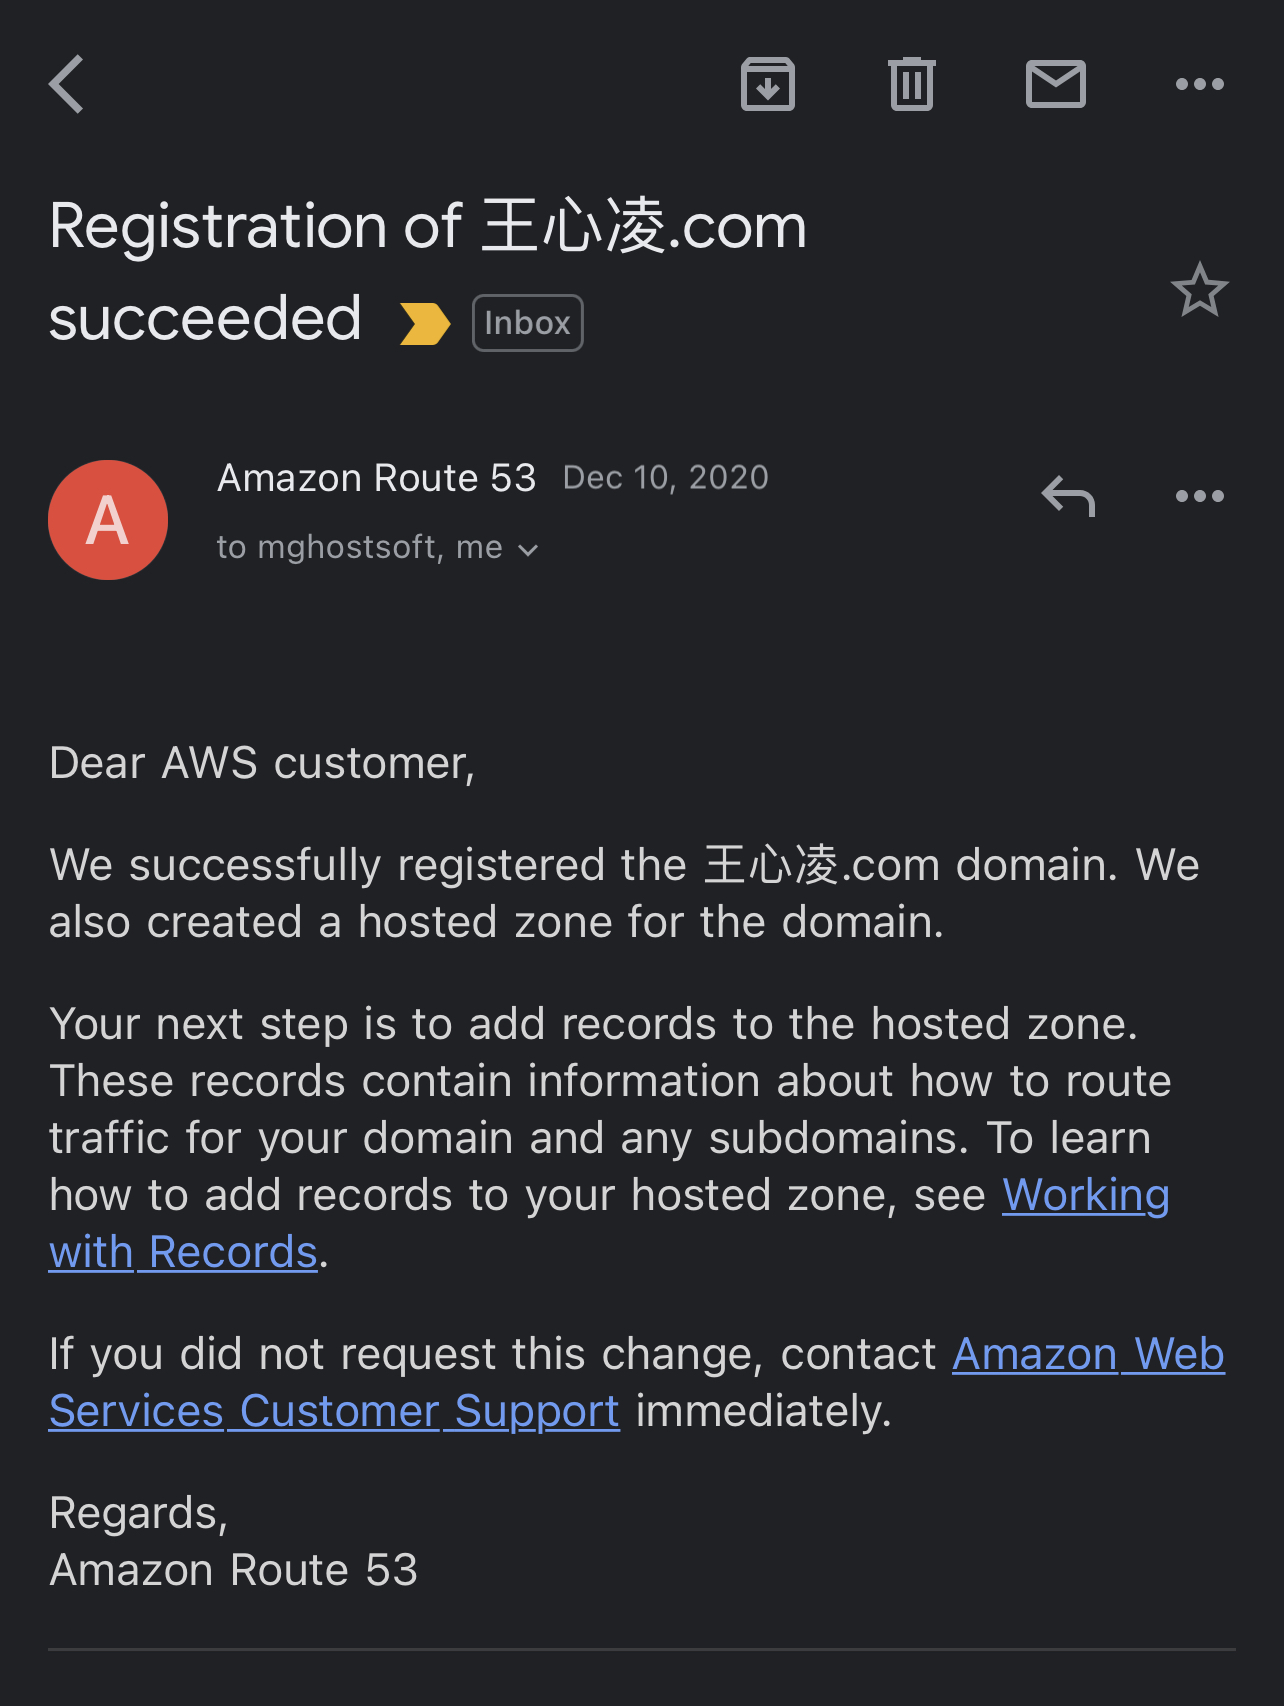Reply to the Amazon Route 53 message

click(1068, 496)
